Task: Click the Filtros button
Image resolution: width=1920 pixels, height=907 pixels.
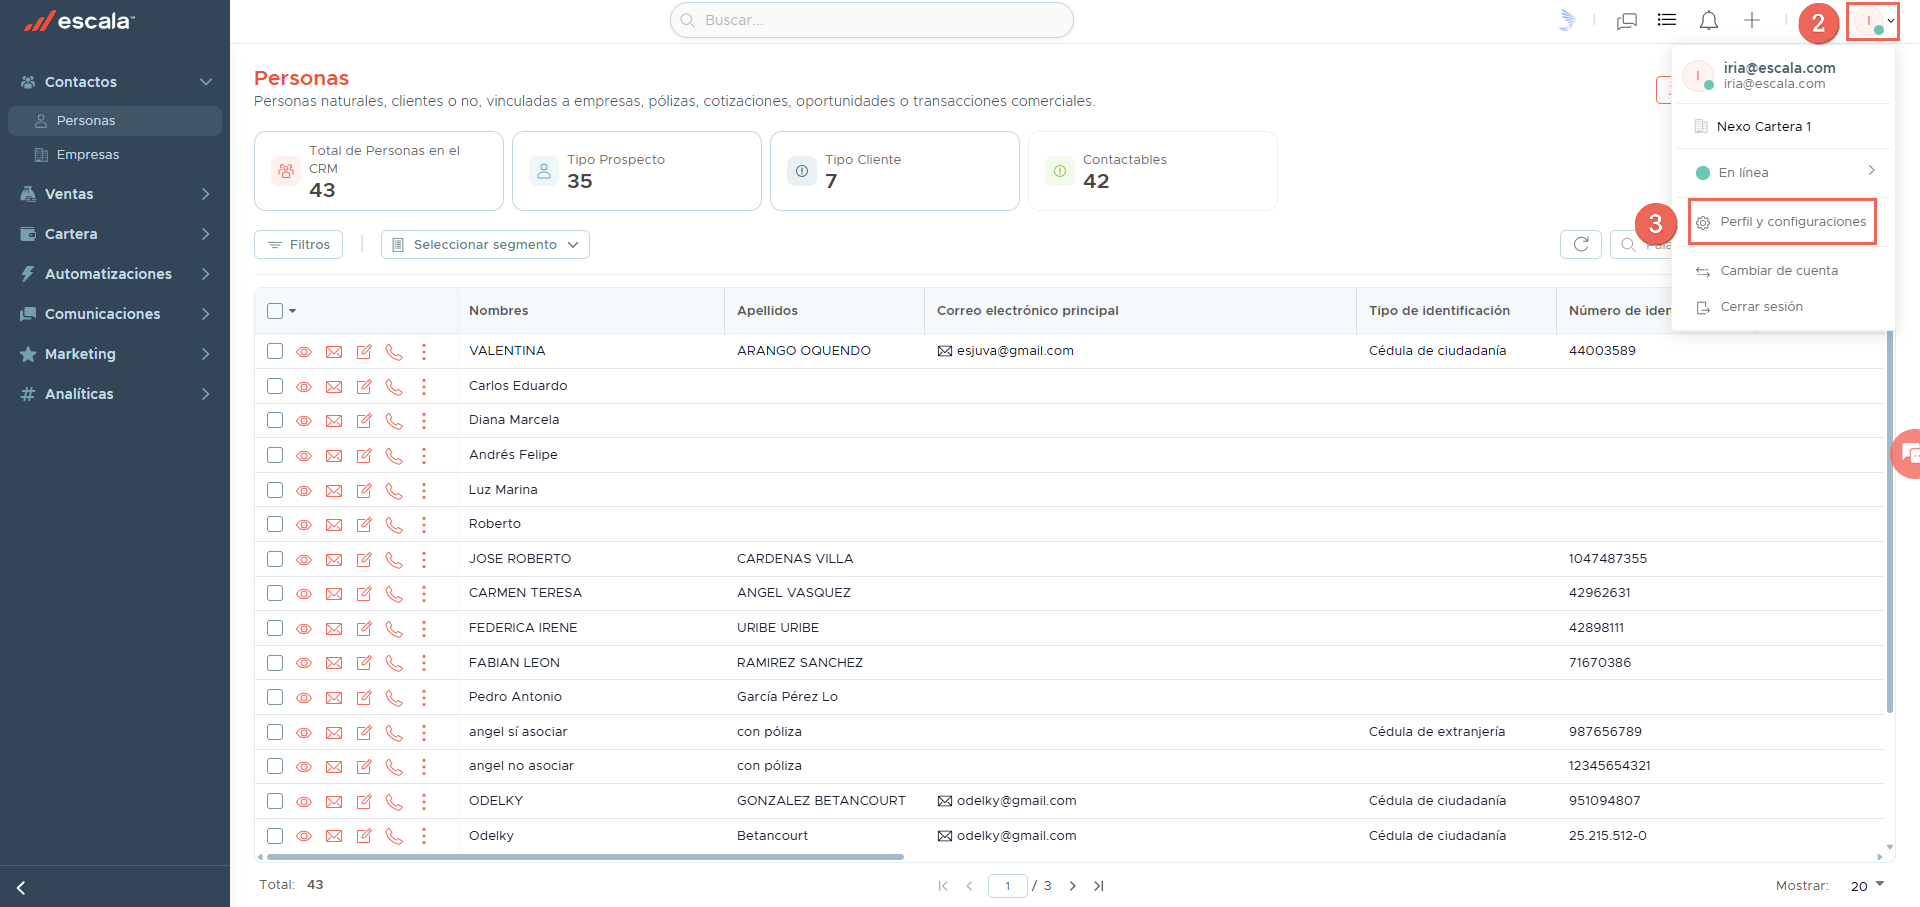Action: tap(299, 245)
